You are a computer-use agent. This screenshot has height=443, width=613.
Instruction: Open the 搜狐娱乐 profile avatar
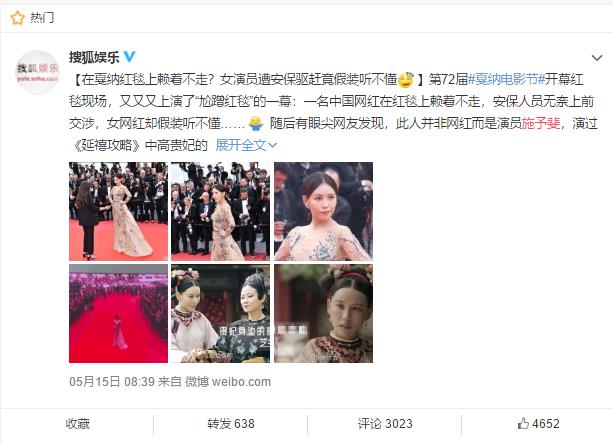[37, 72]
